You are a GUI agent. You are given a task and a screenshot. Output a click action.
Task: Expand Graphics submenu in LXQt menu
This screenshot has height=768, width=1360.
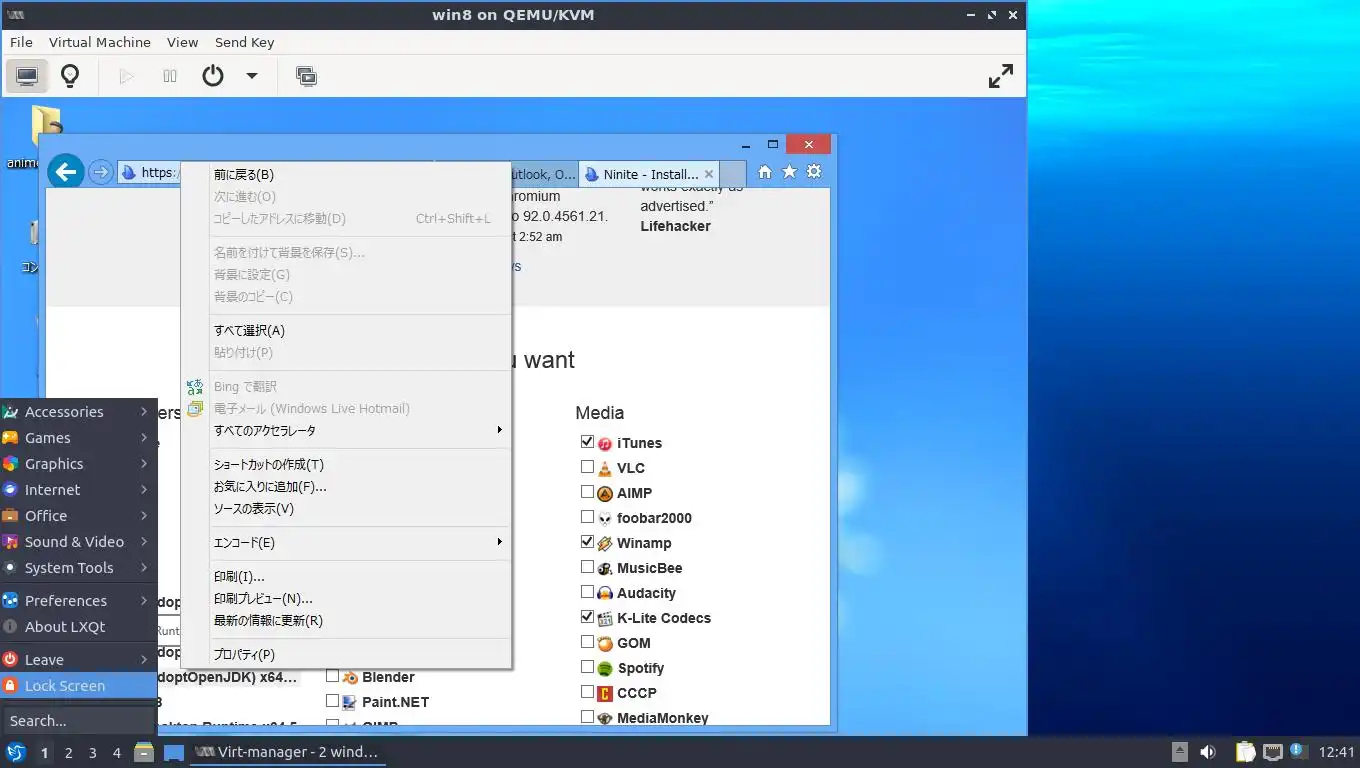pyautogui.click(x=78, y=464)
